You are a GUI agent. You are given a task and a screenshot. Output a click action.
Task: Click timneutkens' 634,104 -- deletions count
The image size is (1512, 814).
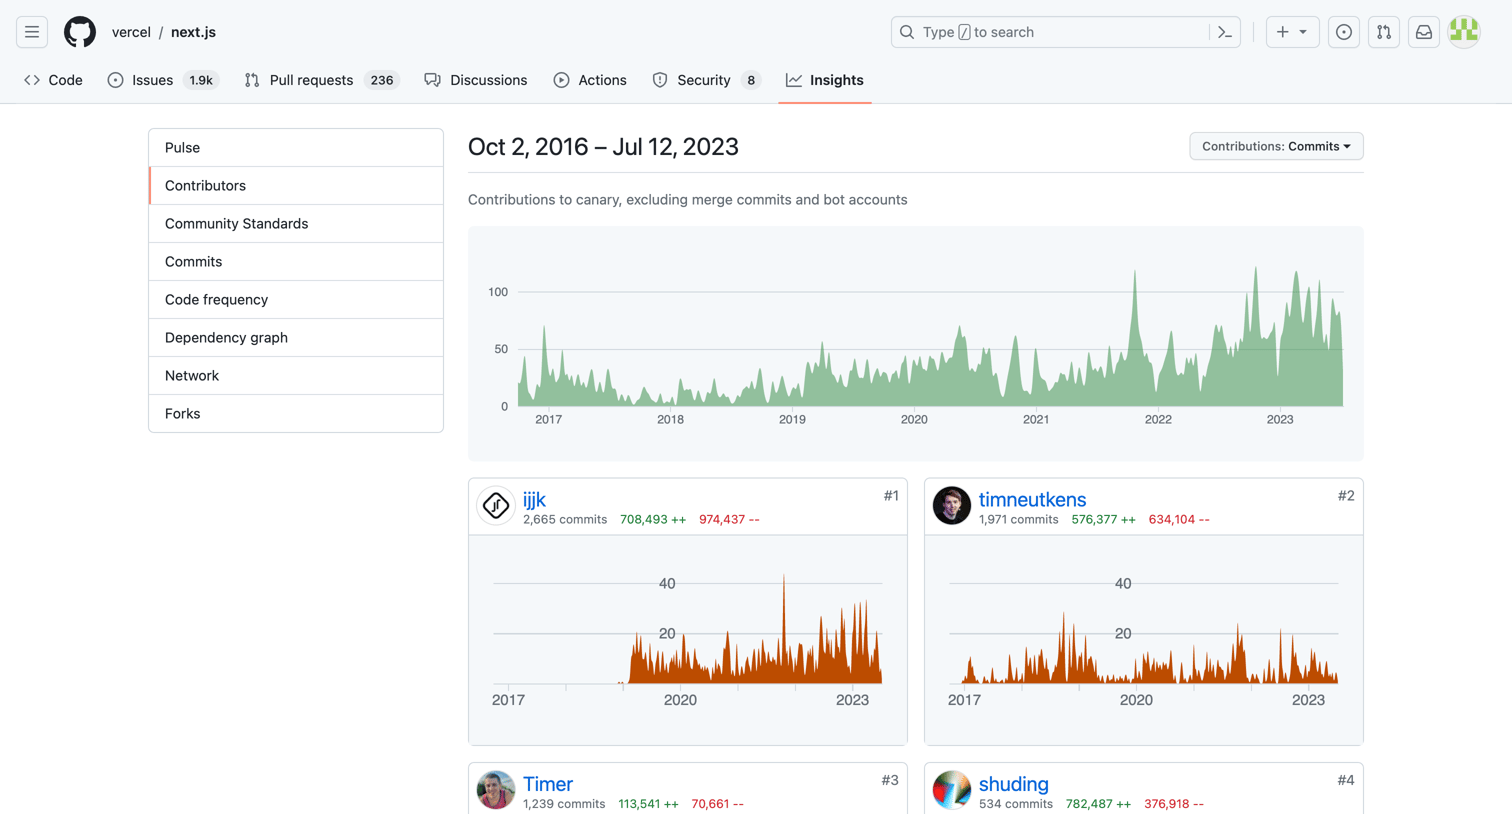[x=1179, y=520]
